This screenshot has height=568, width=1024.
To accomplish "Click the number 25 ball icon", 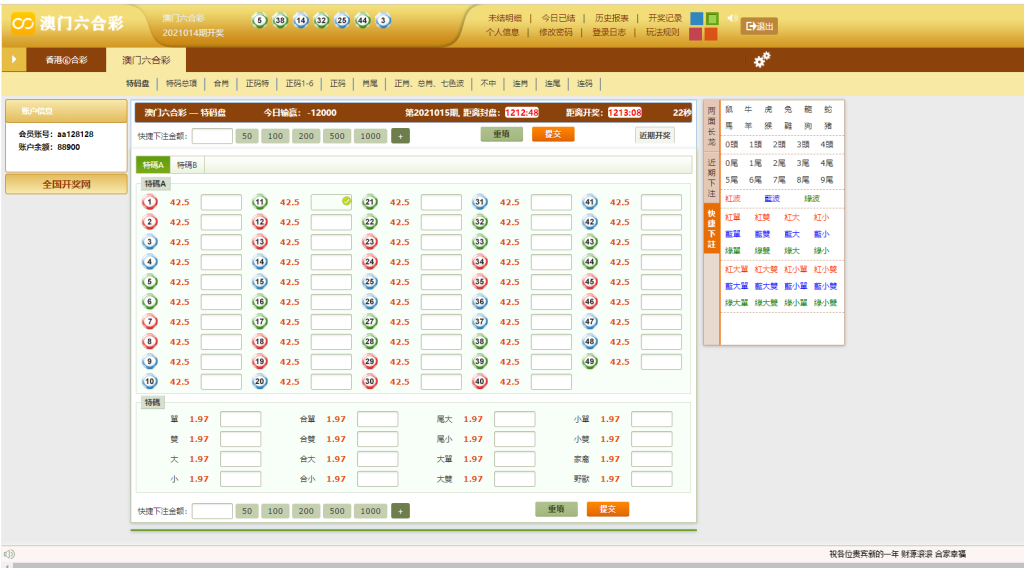I will coord(370,282).
